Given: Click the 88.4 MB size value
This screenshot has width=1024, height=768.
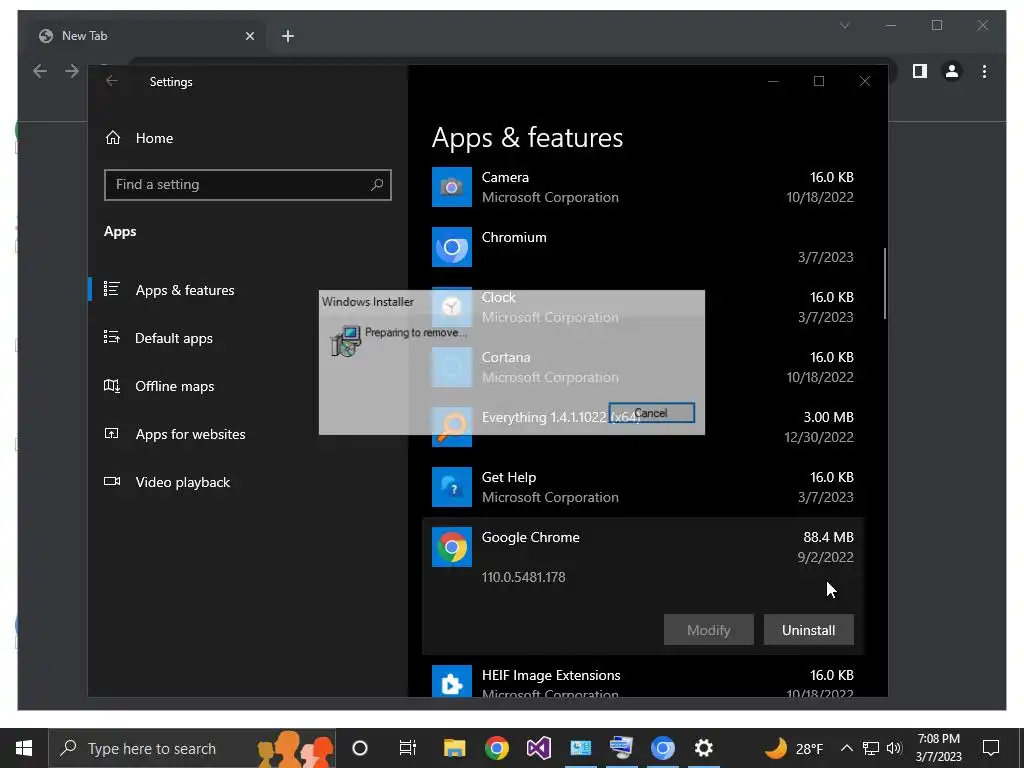Looking at the screenshot, I should tap(828, 537).
